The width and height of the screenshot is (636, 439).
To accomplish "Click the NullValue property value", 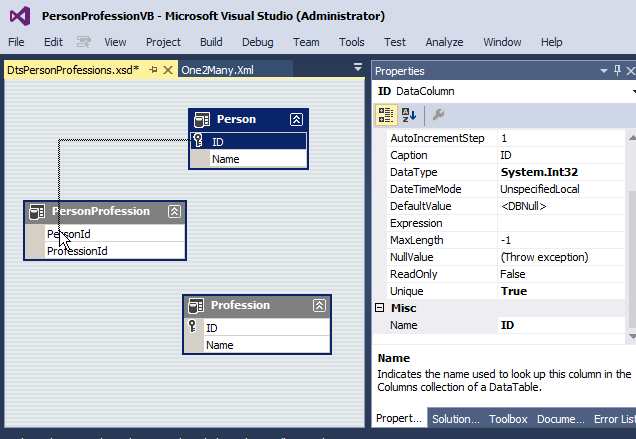I will click(x=561, y=257).
